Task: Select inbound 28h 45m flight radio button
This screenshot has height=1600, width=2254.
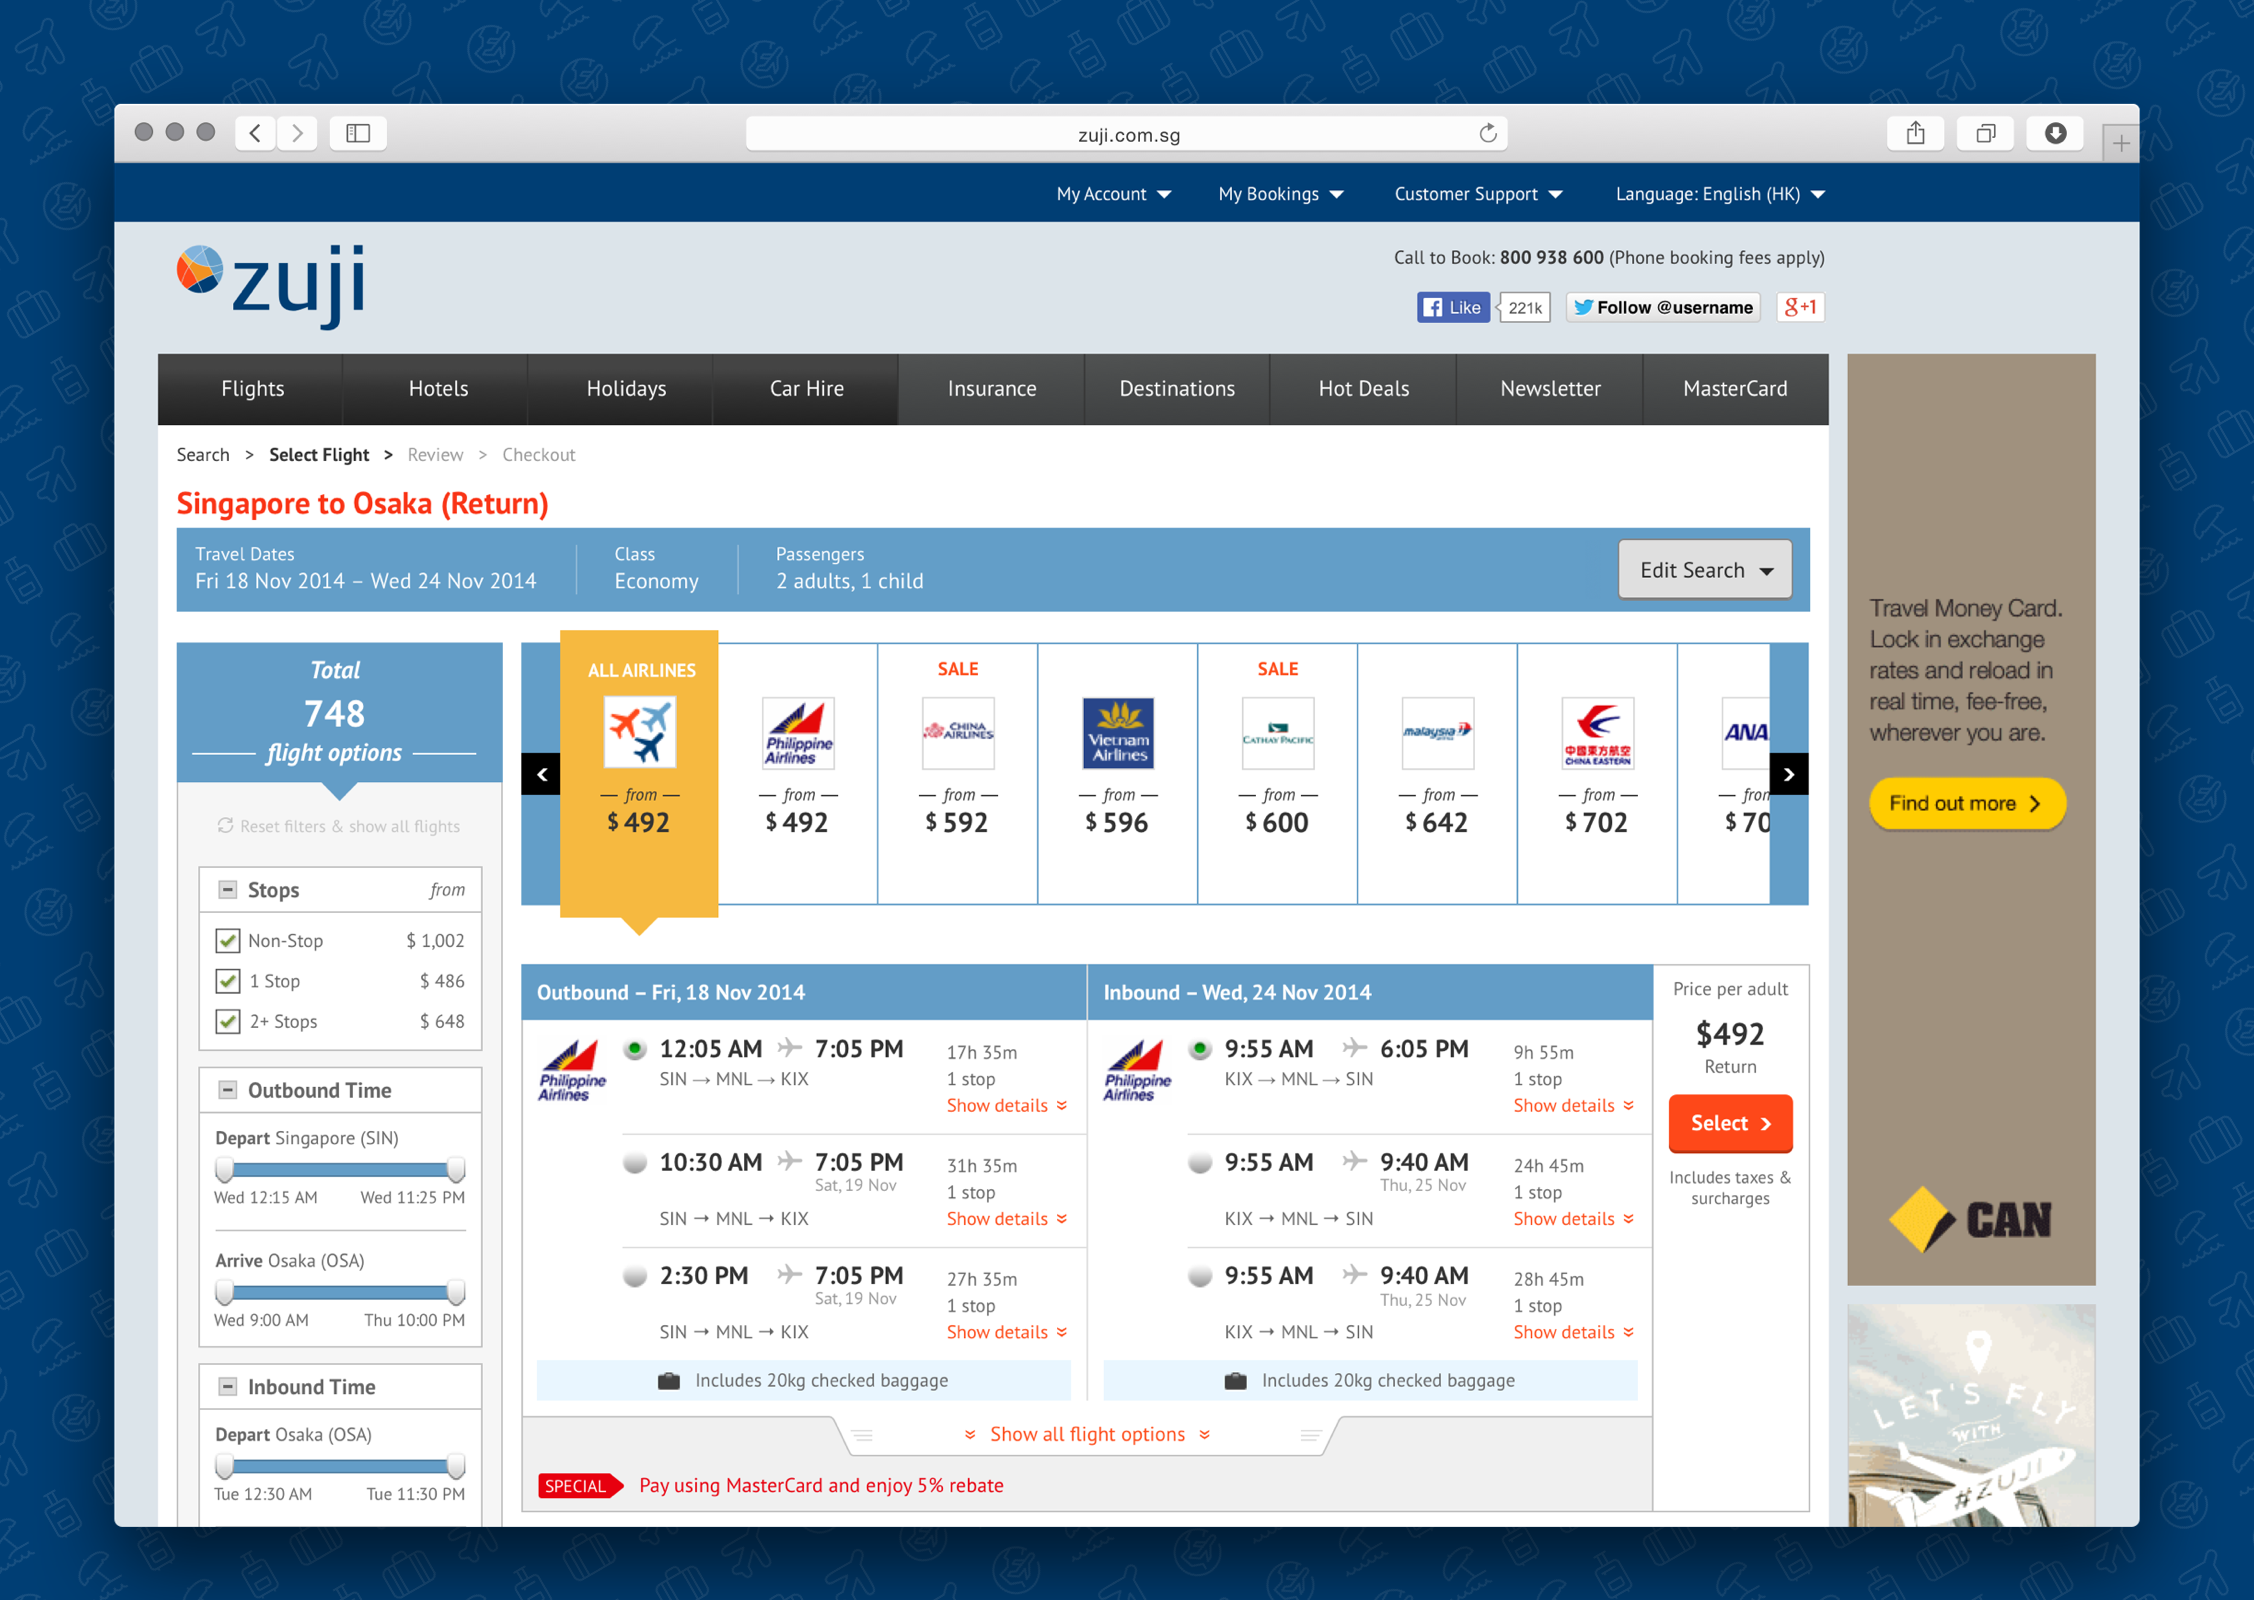Action: (1200, 1275)
